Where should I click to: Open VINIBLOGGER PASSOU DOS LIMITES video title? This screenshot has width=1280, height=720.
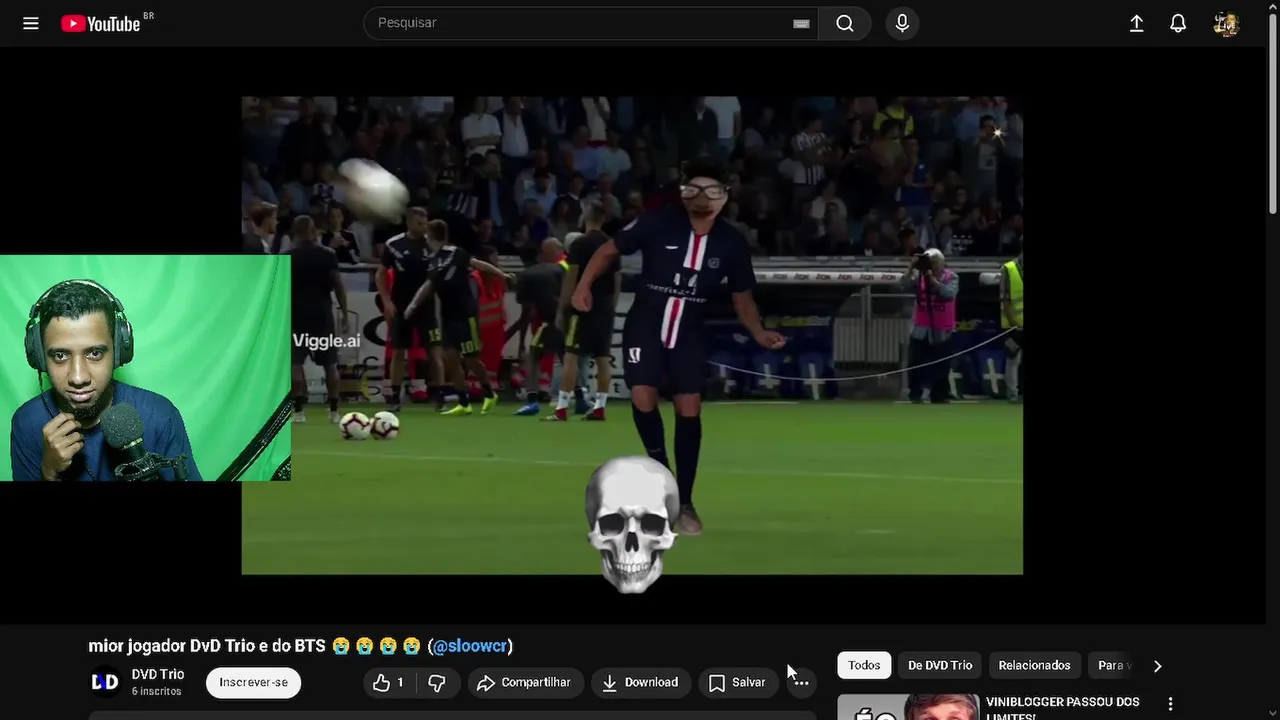(x=1063, y=708)
